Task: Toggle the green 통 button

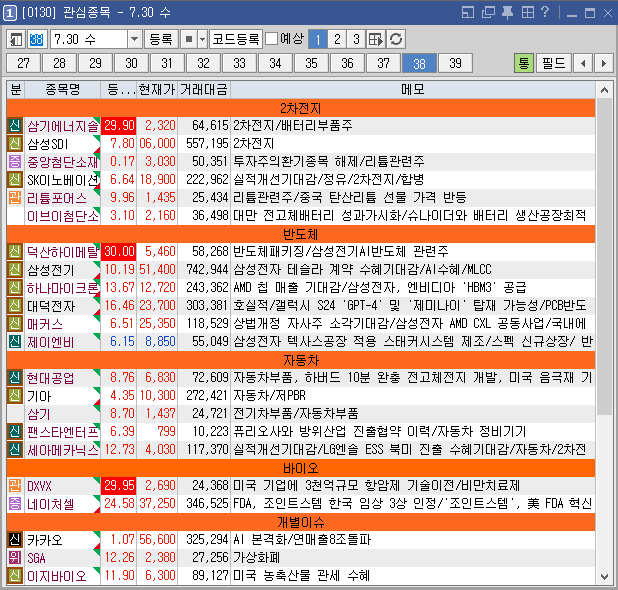Action: pos(524,63)
